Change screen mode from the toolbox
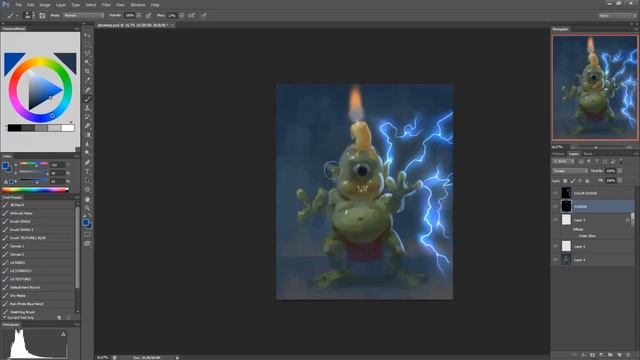This screenshot has width=640, height=360. point(87,243)
